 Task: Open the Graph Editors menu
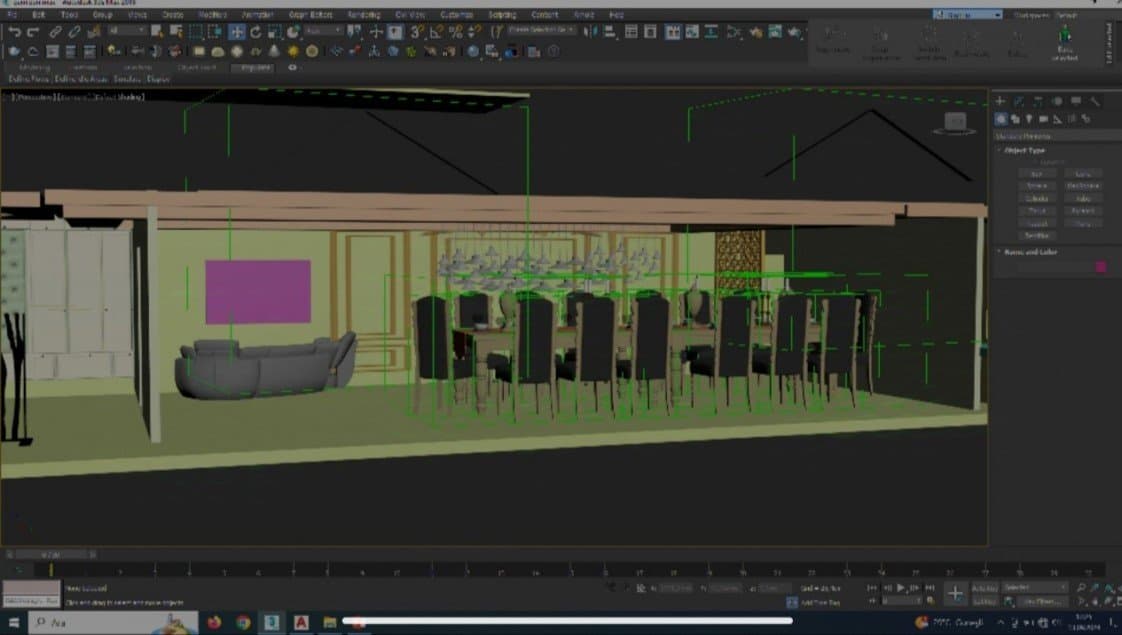pos(311,14)
